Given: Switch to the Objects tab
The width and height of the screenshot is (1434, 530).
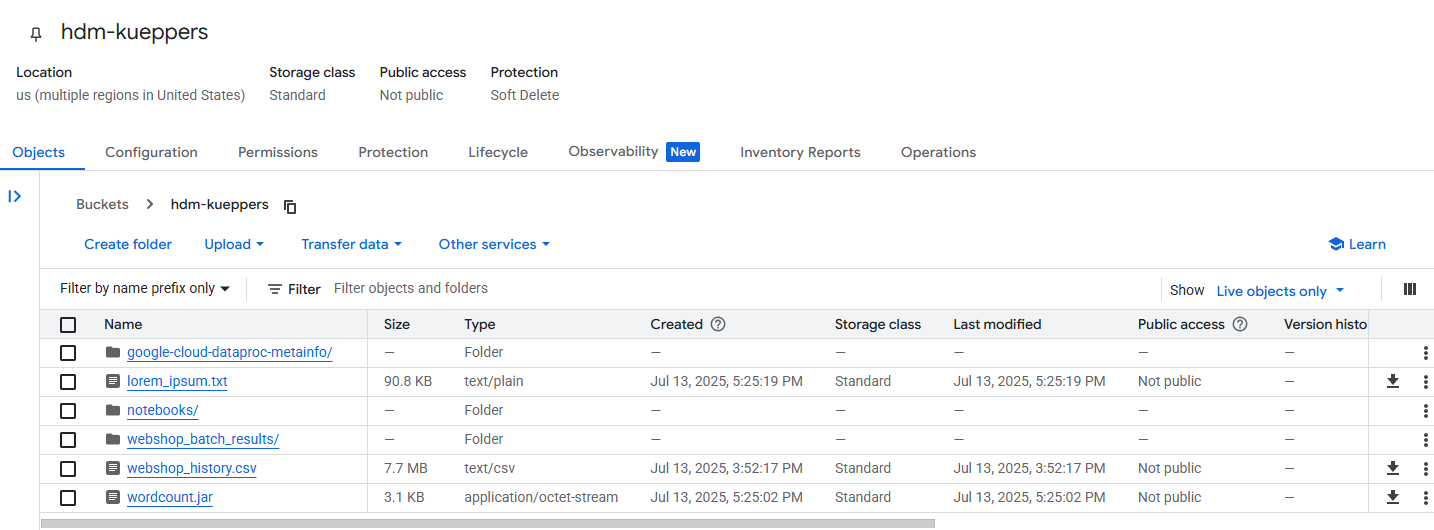Looking at the screenshot, I should (x=38, y=152).
